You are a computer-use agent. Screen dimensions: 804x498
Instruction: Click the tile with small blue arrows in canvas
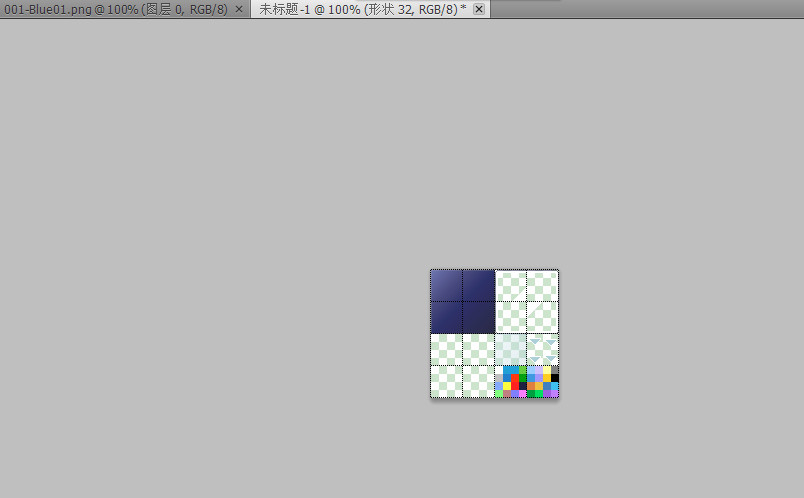543,350
